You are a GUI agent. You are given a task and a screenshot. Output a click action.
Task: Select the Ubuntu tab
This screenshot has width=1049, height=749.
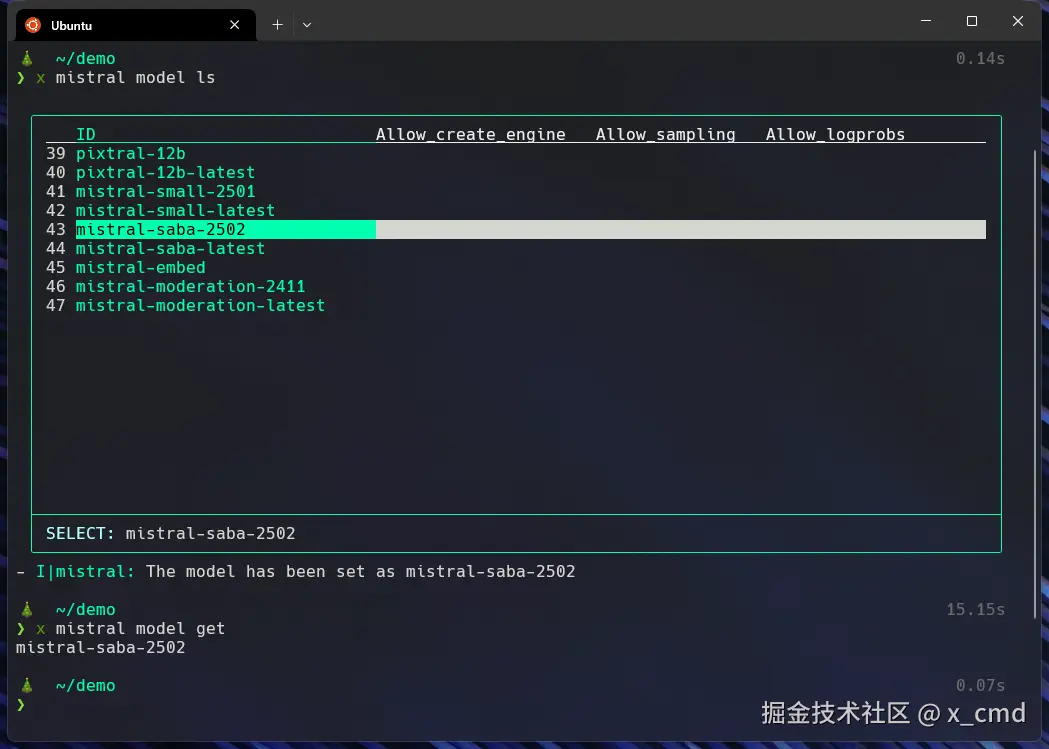136,25
